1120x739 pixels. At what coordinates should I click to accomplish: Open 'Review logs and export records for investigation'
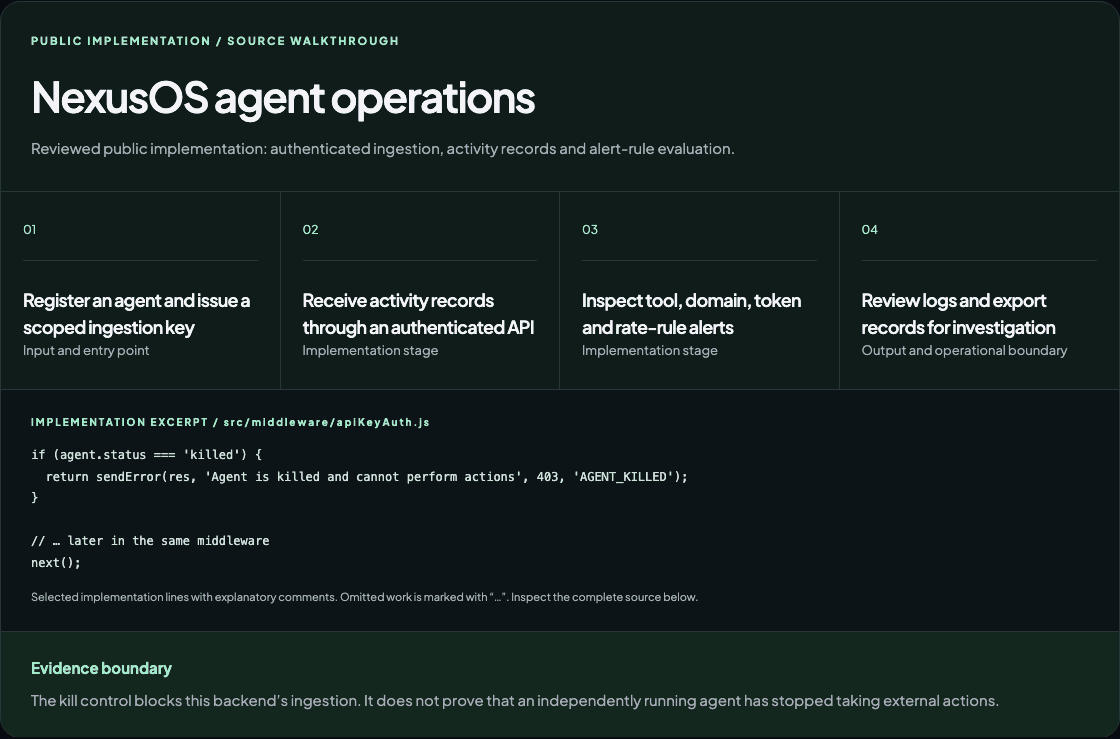click(959, 313)
